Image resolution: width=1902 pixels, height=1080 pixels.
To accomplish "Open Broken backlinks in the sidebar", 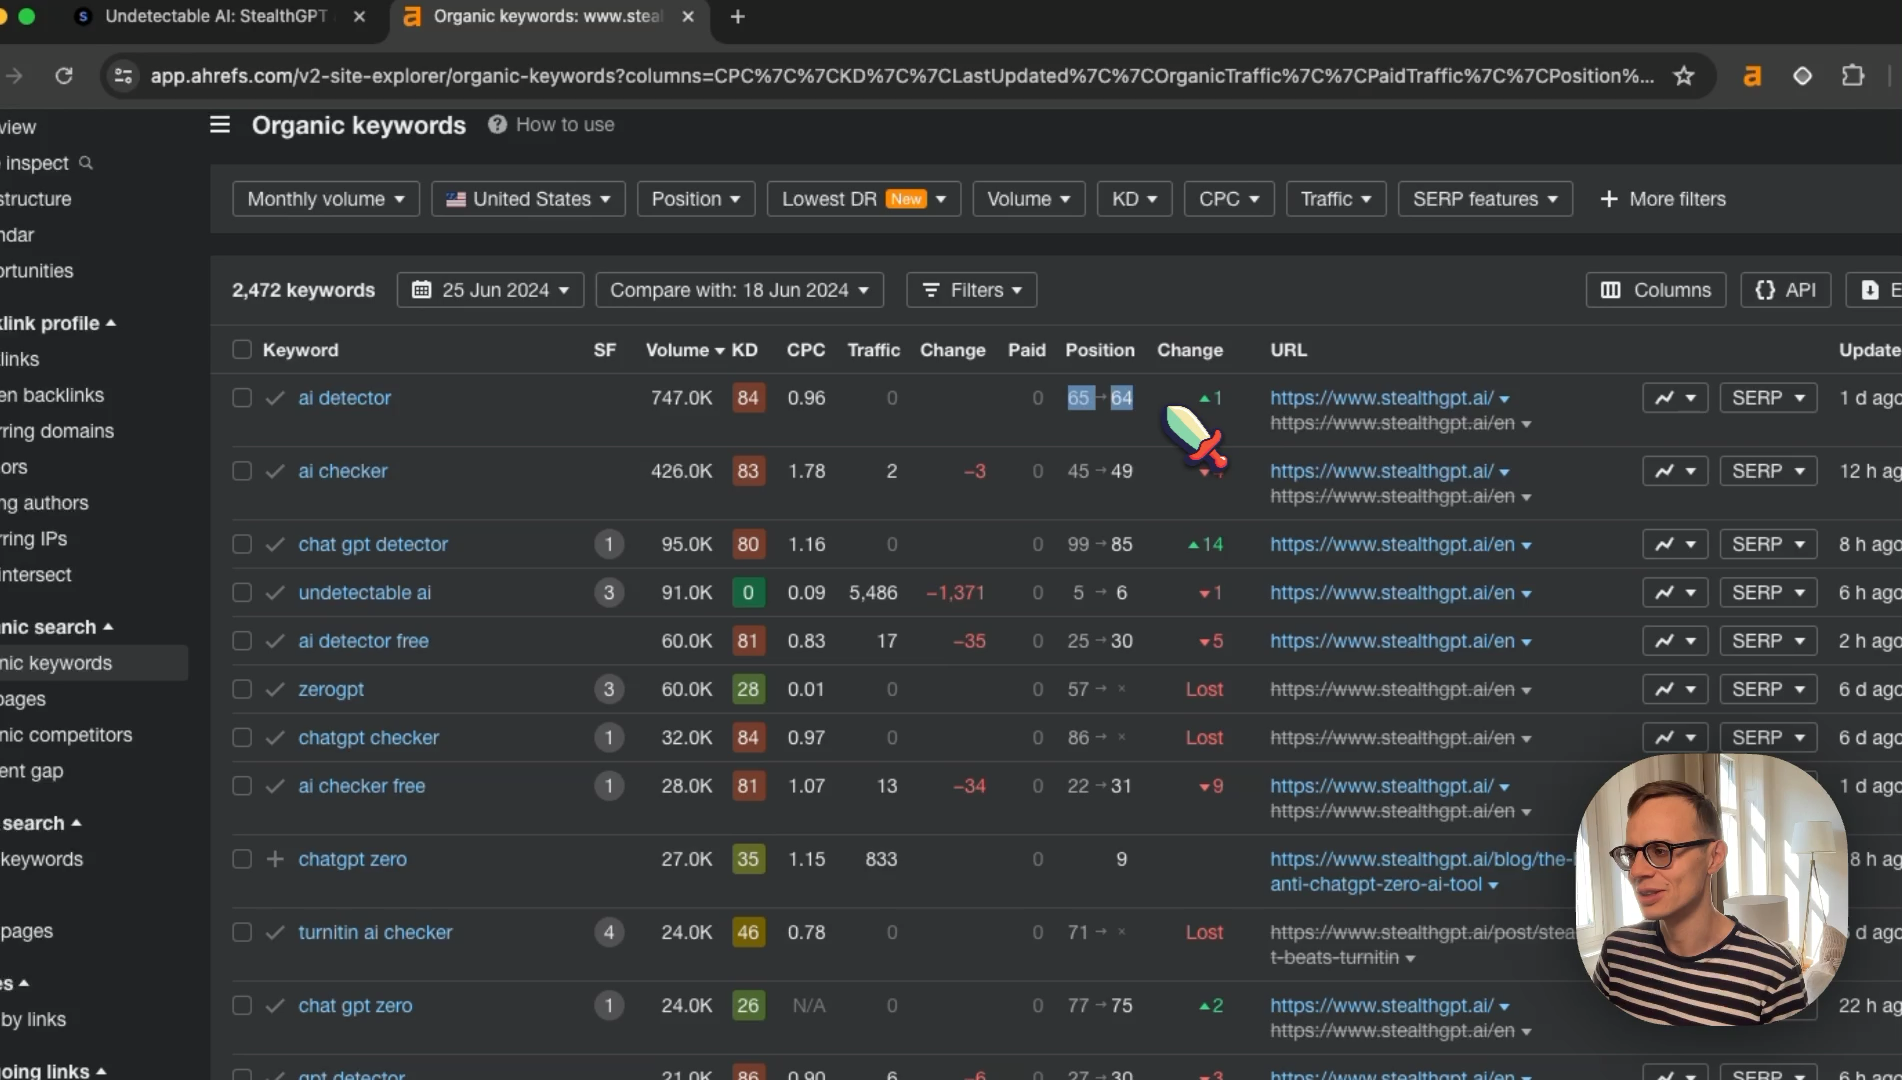I will pos(52,395).
